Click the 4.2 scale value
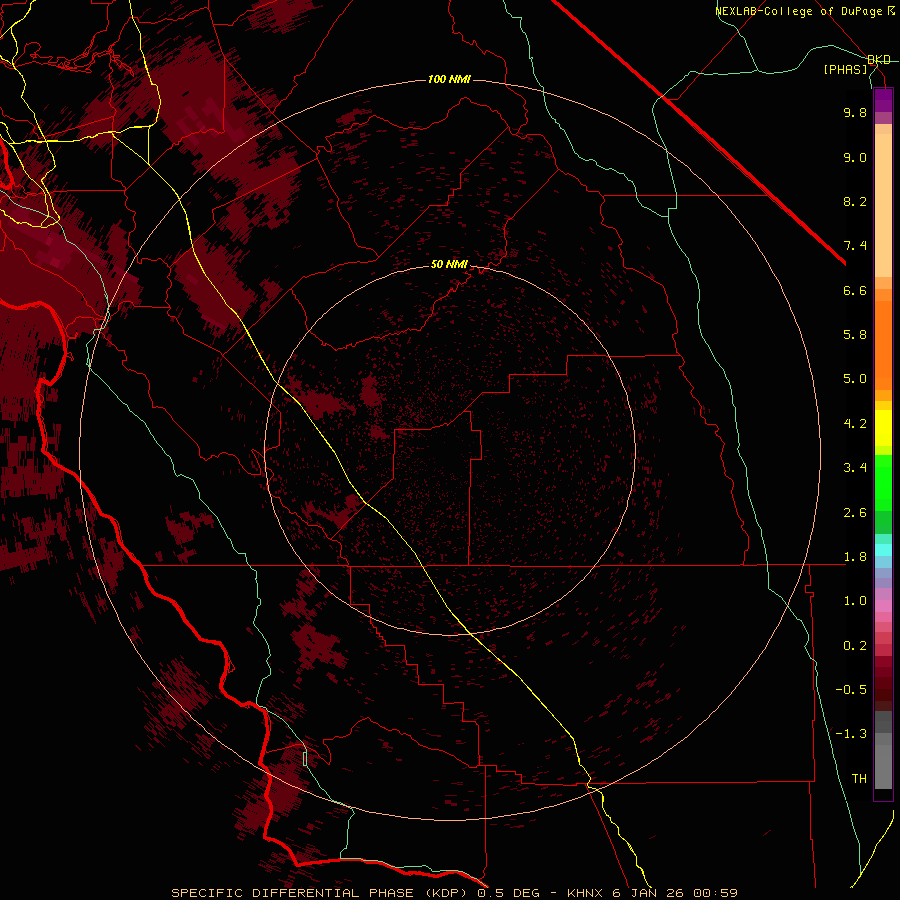The height and width of the screenshot is (900, 900). 855,424
